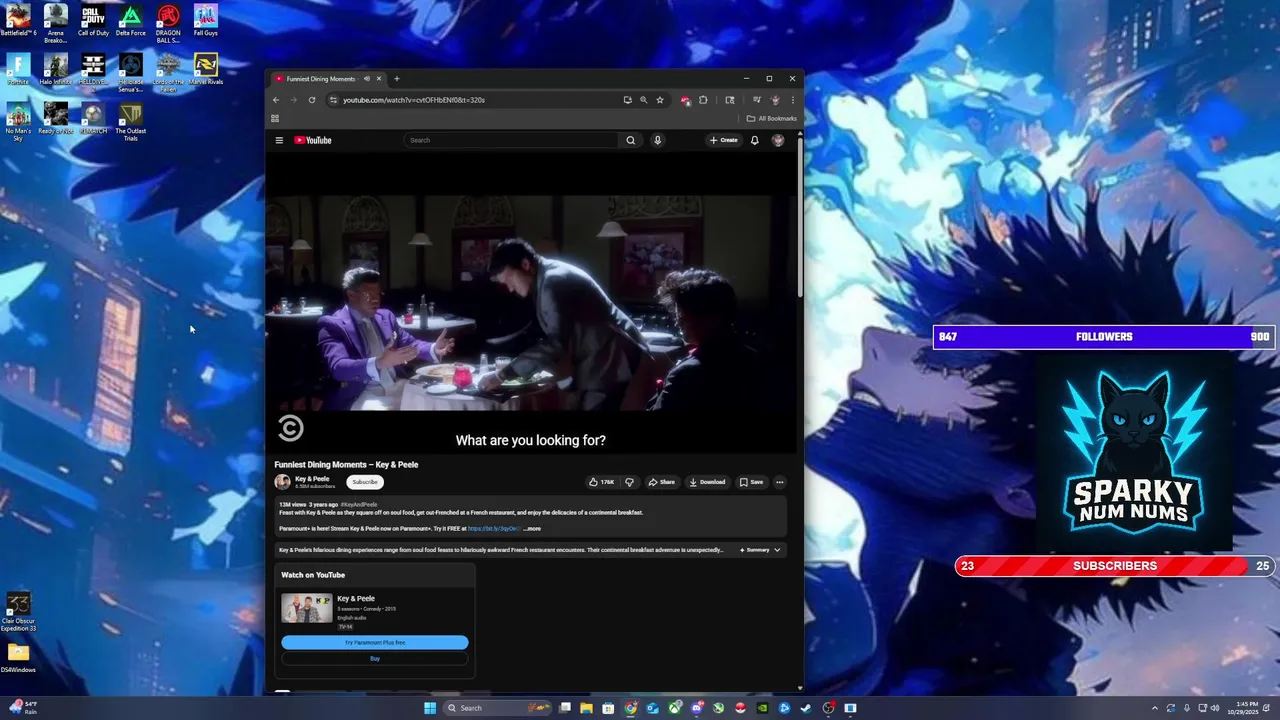Open Steam from the taskbar
Viewport: 1280px width, 720px height.
coord(806,708)
